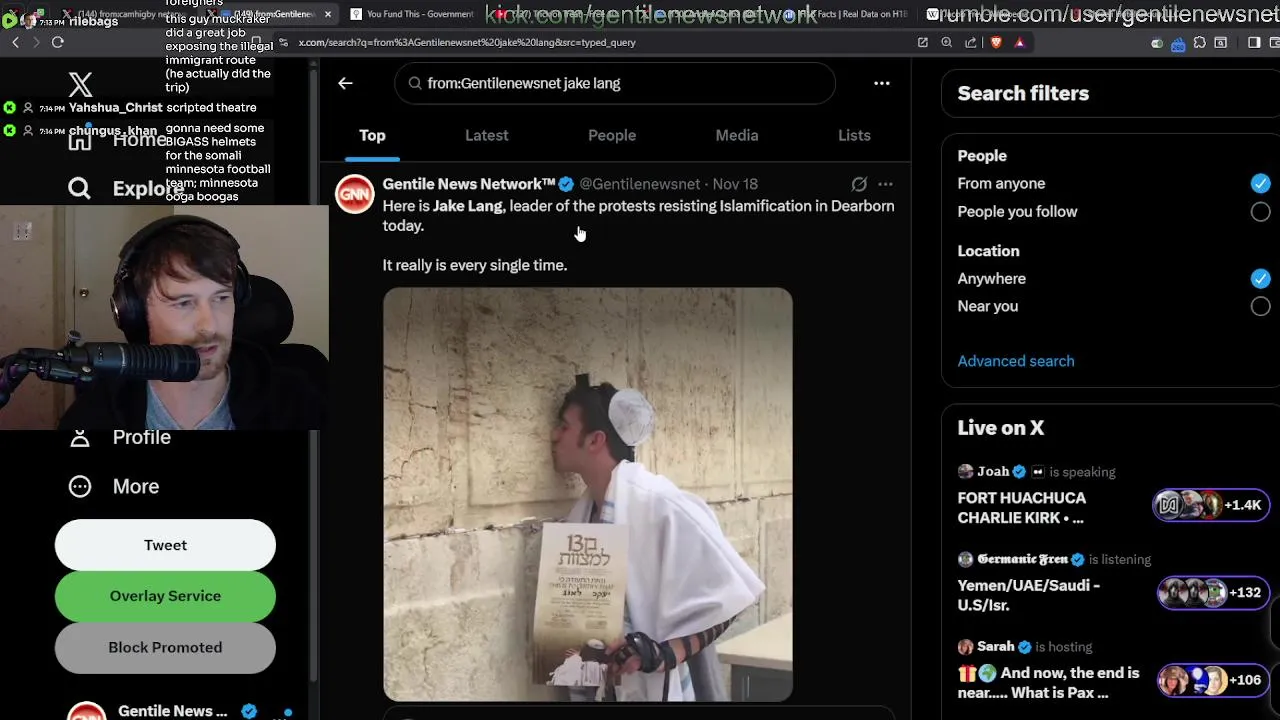Viewport: 1280px width, 720px height.
Task: Click the Profile label in sidebar
Action: click(141, 437)
